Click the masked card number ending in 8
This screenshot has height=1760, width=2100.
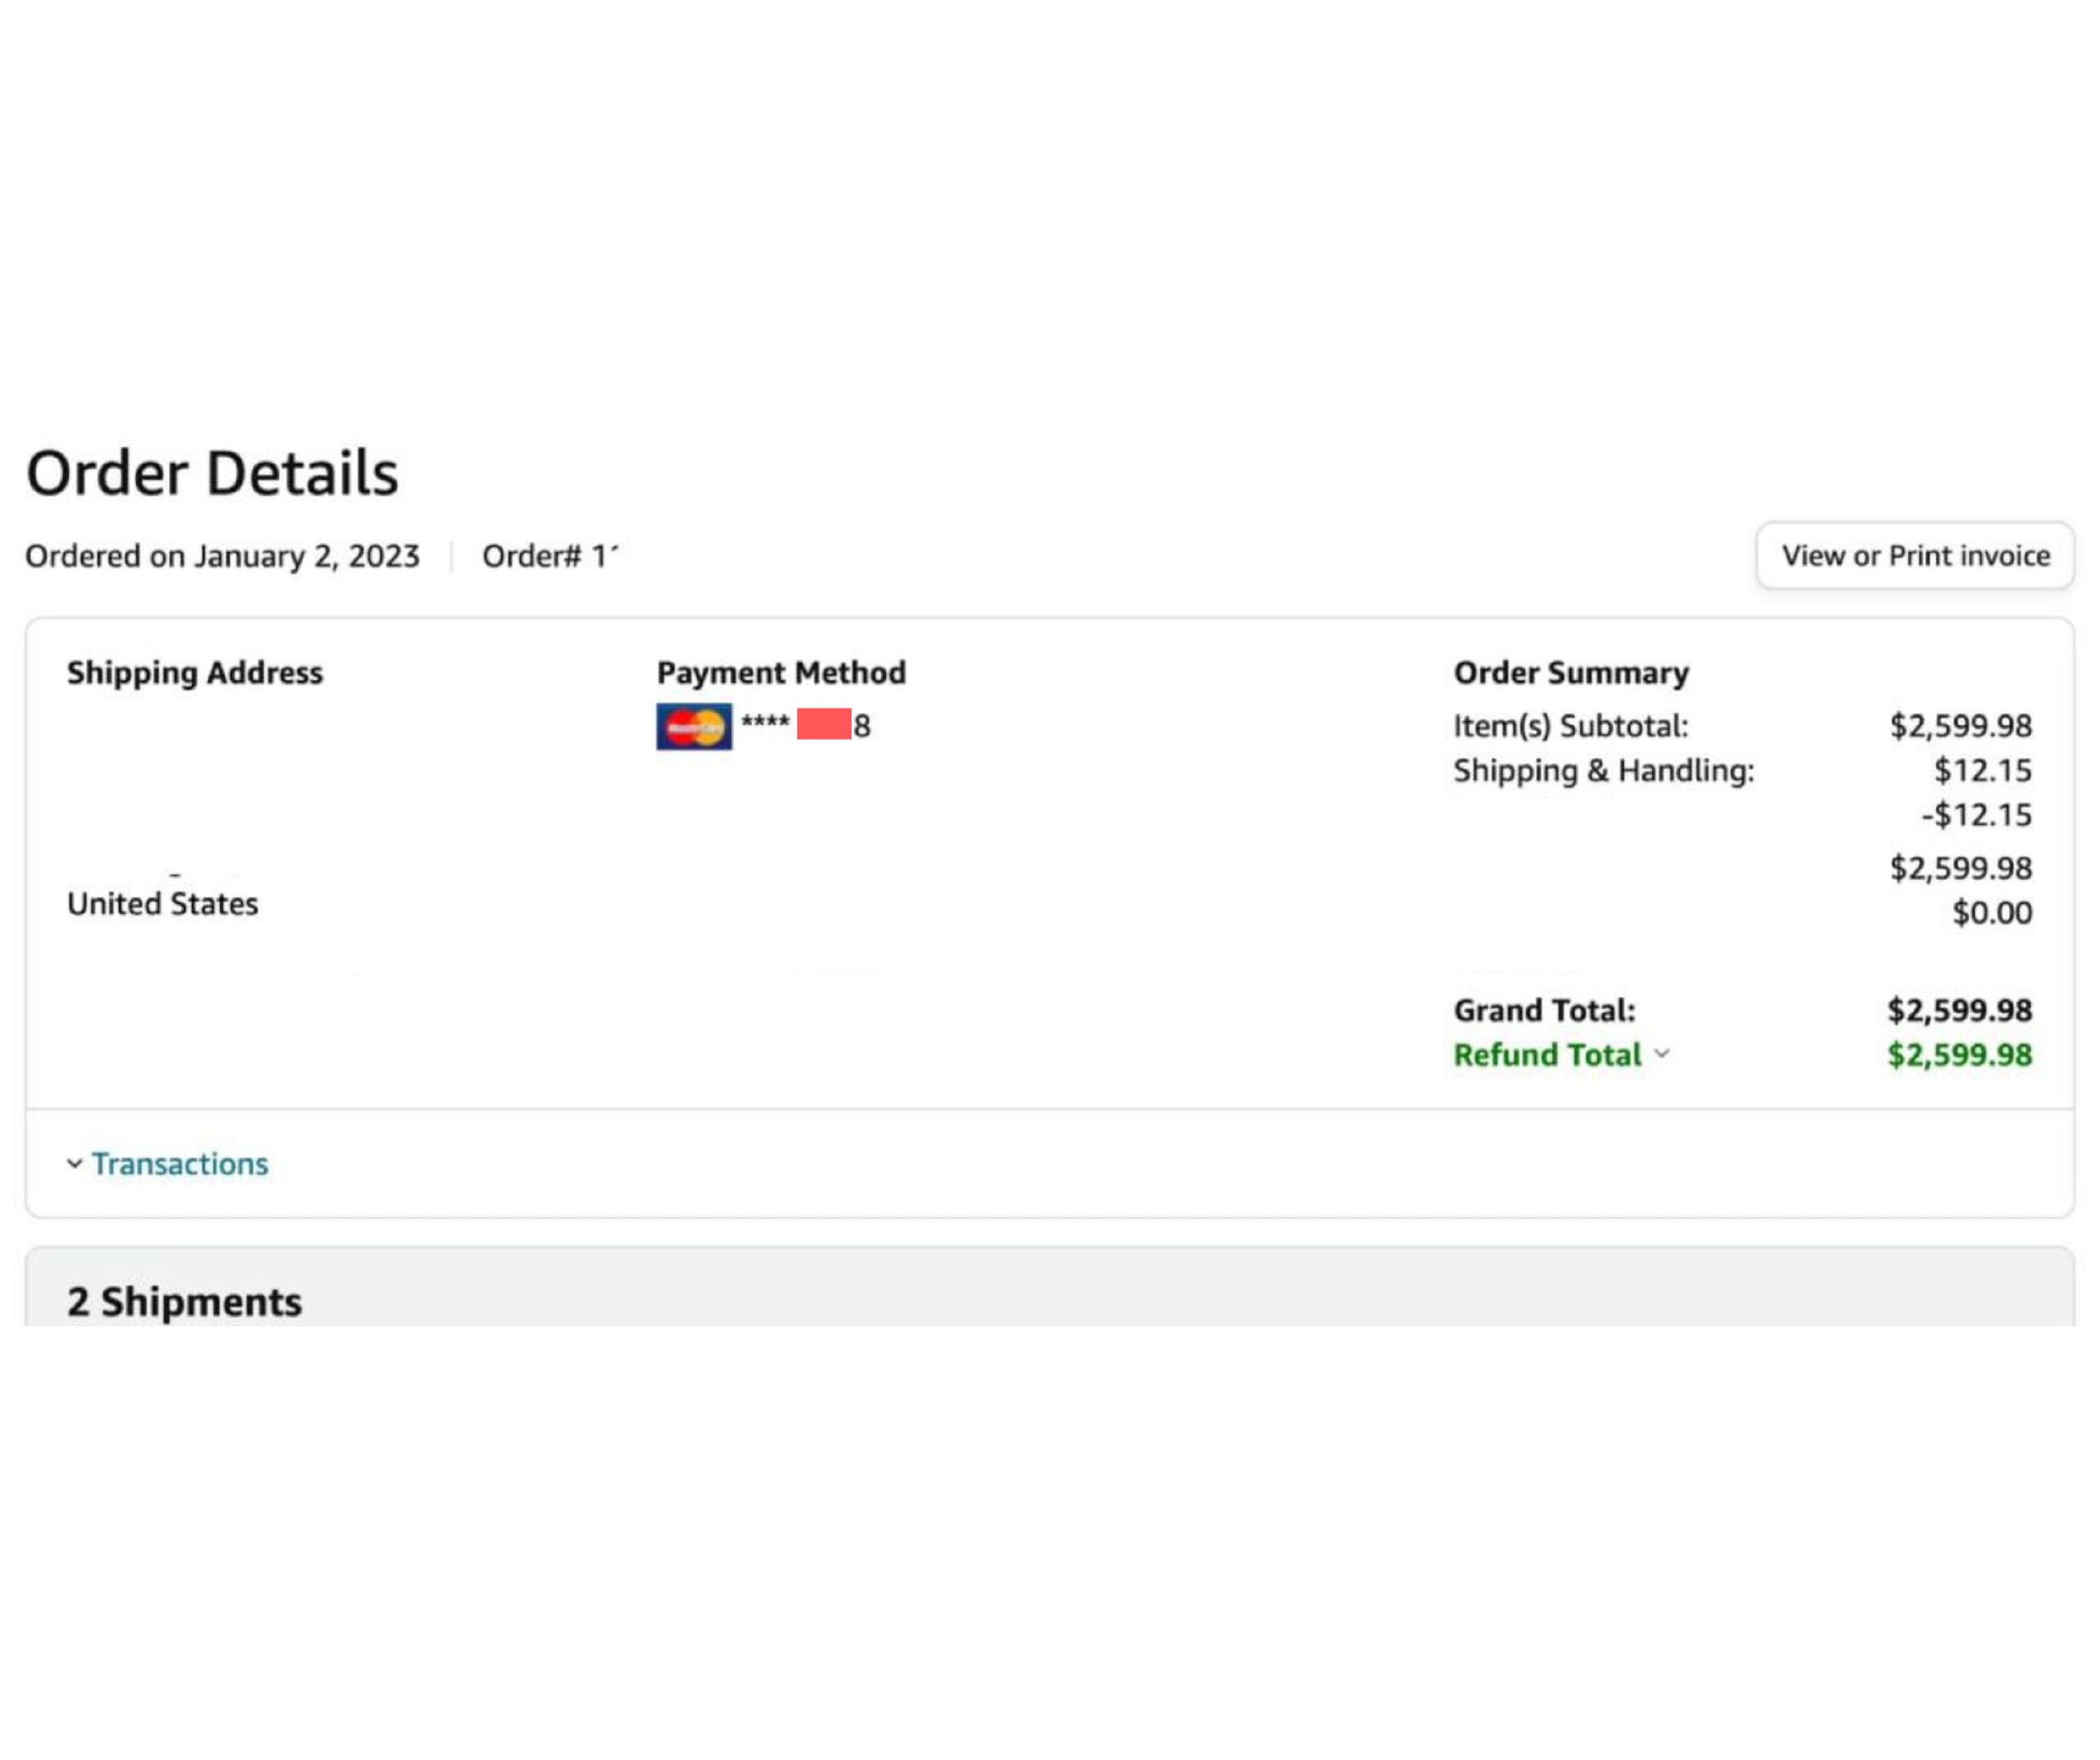[x=806, y=725]
